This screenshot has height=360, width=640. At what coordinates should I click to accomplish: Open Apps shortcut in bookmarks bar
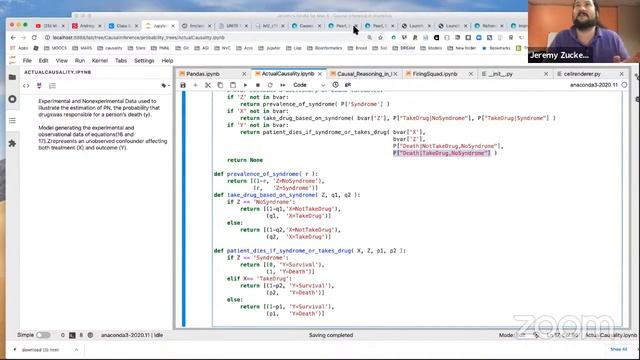coord(20,48)
